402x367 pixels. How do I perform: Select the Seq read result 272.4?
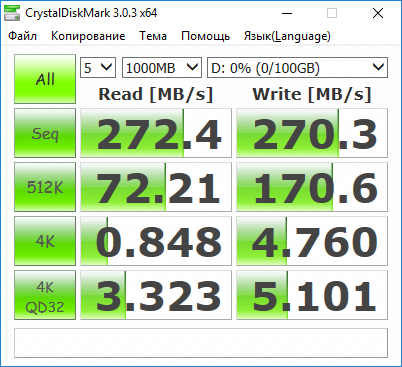156,133
